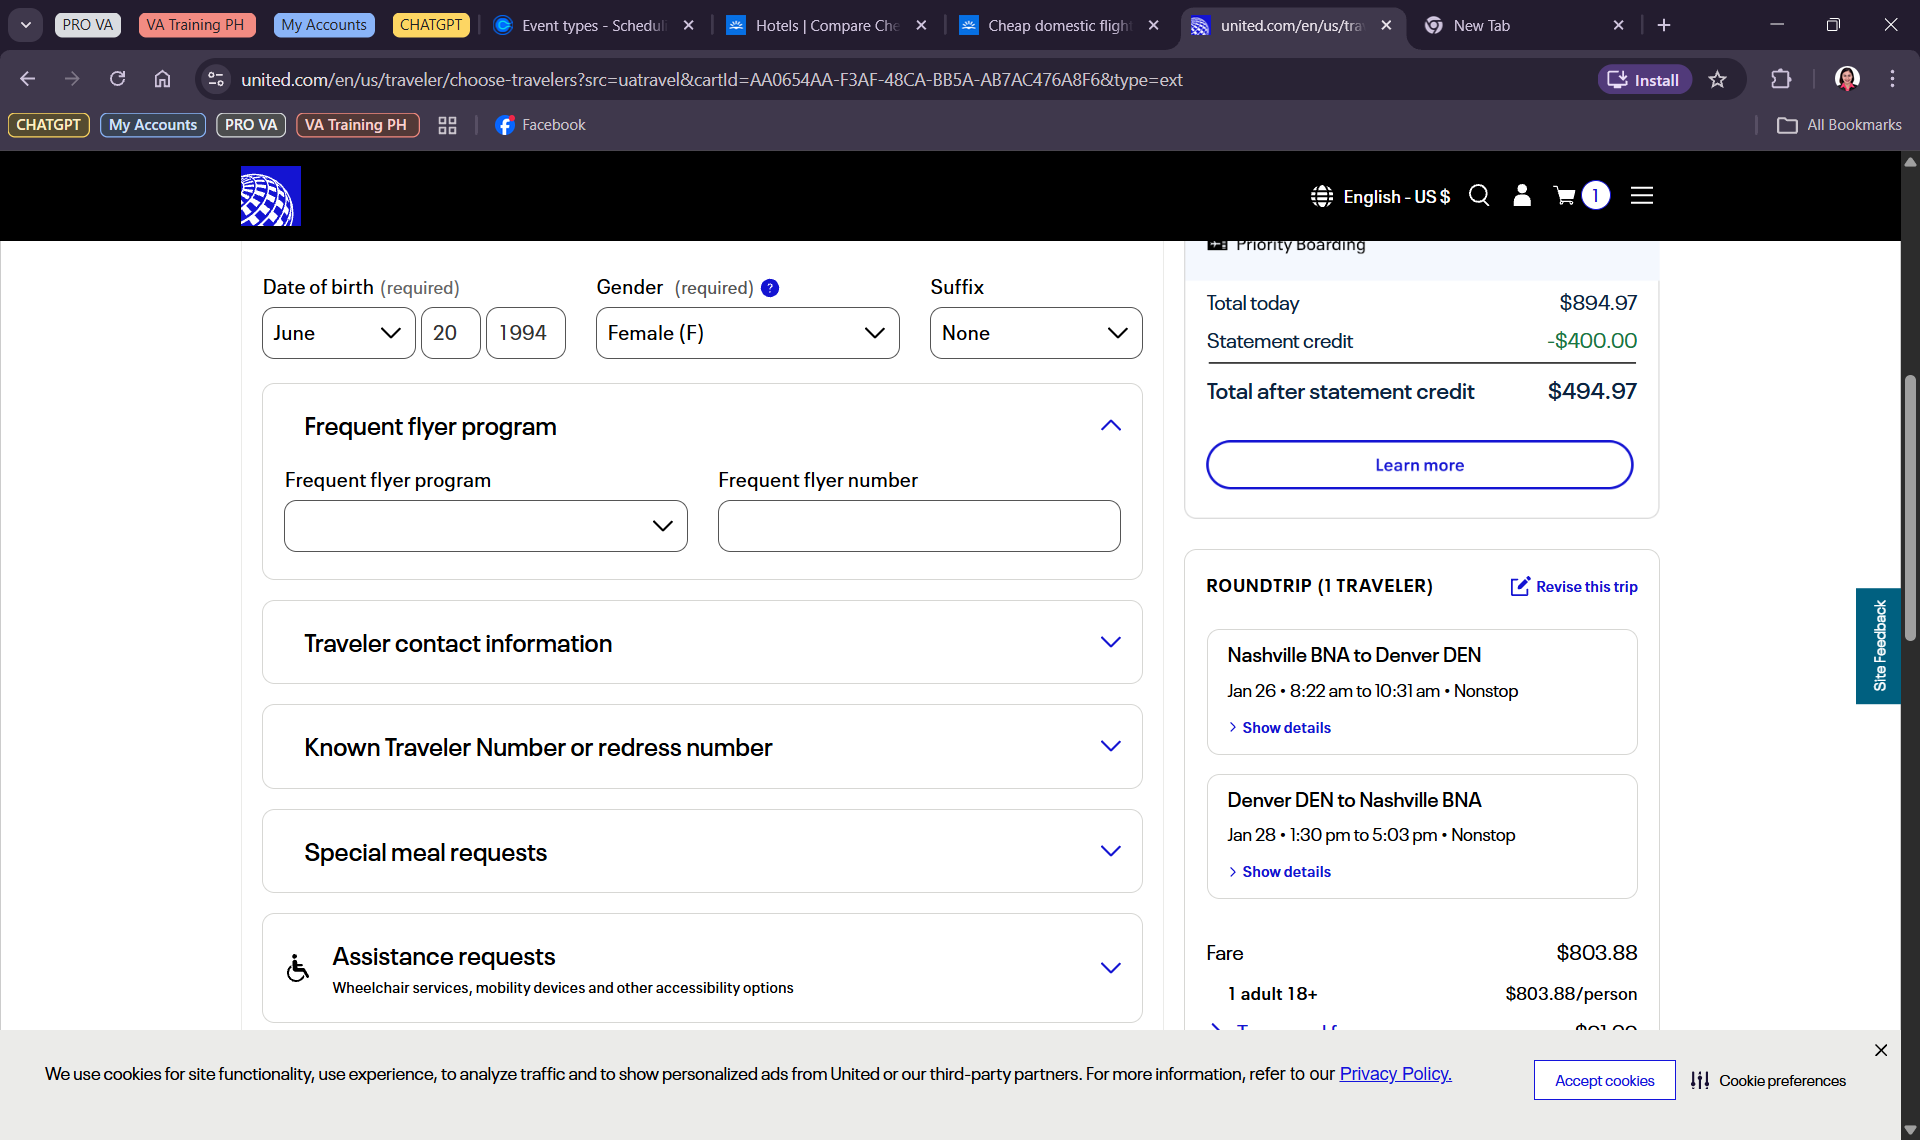Accept cookies in the banner
Viewport: 1920px width, 1140px height.
(x=1604, y=1080)
